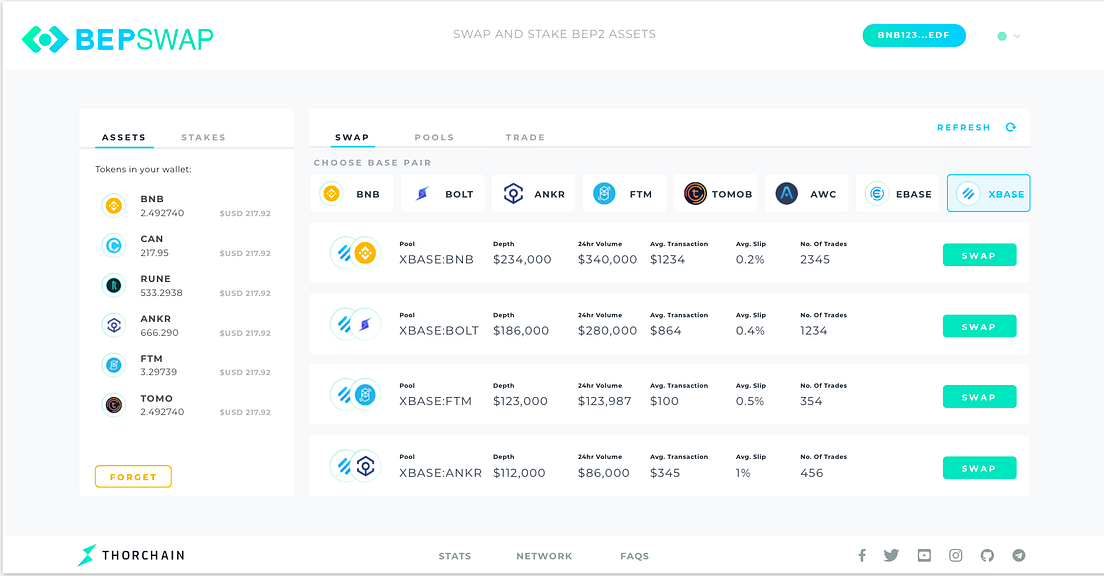This screenshot has width=1104, height=576.
Task: Click the XBASE:BNB avg transaction $1234
Action: point(667,260)
